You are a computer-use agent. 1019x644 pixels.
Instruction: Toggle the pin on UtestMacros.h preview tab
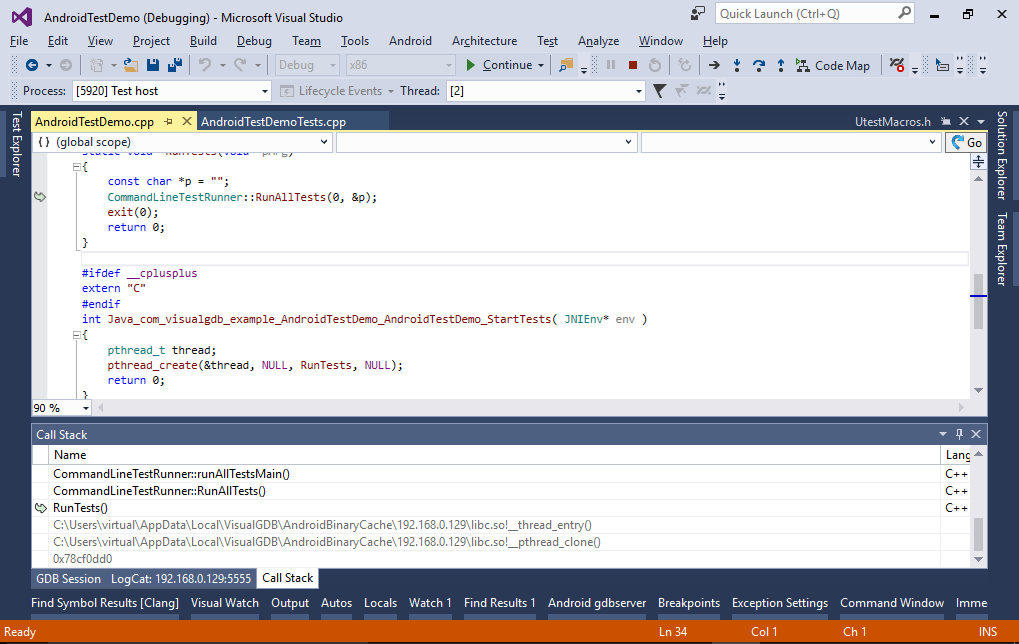pyautogui.click(x=946, y=122)
